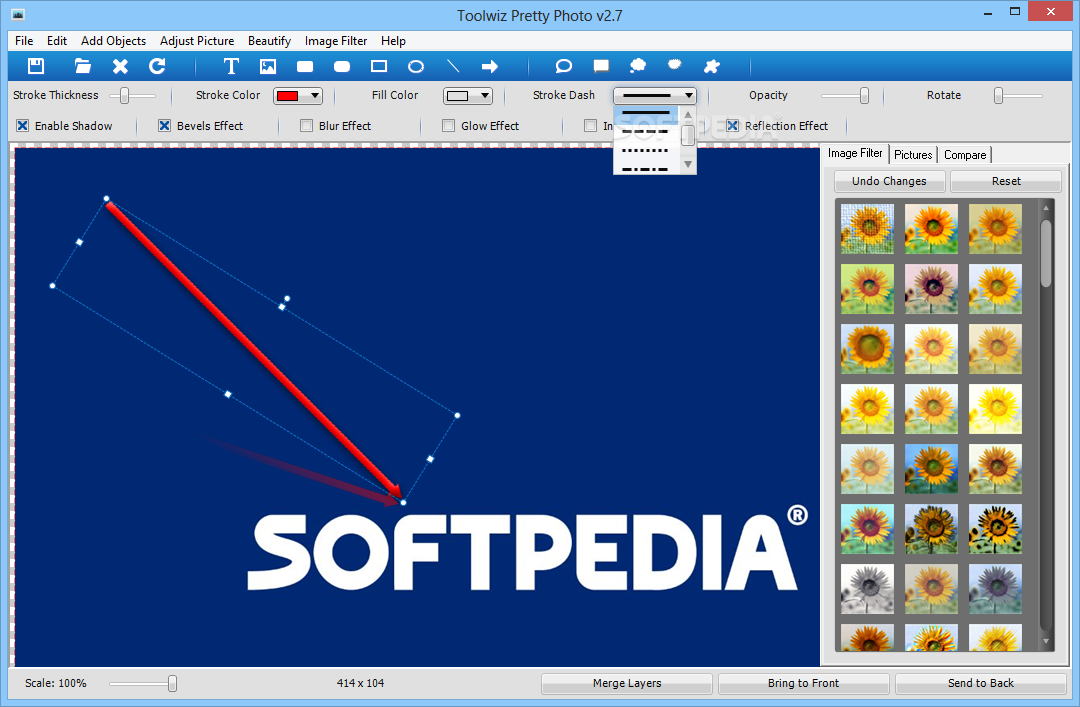Select the Line drawing tool
1080x707 pixels.
[453, 66]
